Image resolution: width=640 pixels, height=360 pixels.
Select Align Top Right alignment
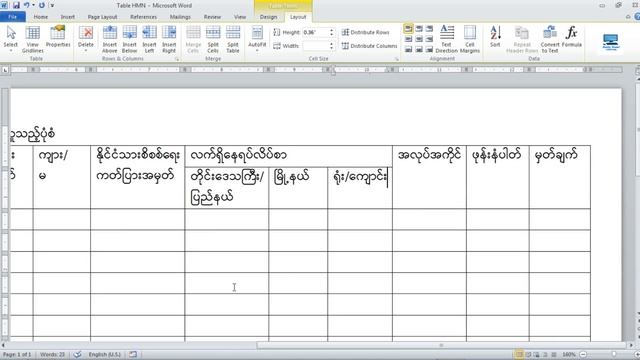[x=429, y=29]
